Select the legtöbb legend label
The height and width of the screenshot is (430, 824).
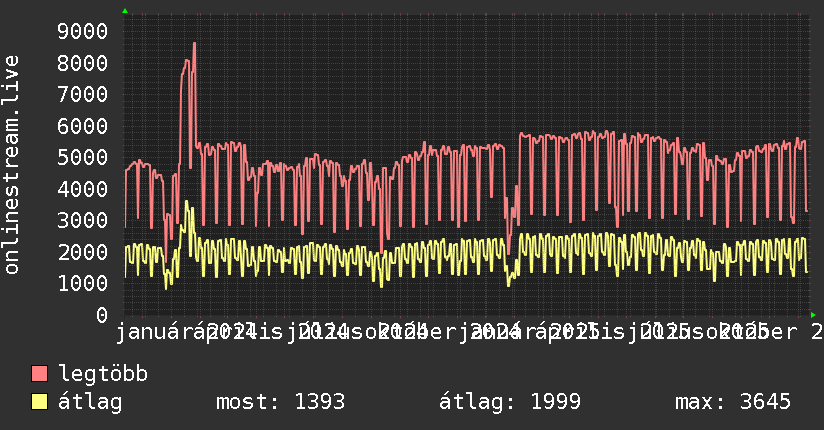pos(103,374)
